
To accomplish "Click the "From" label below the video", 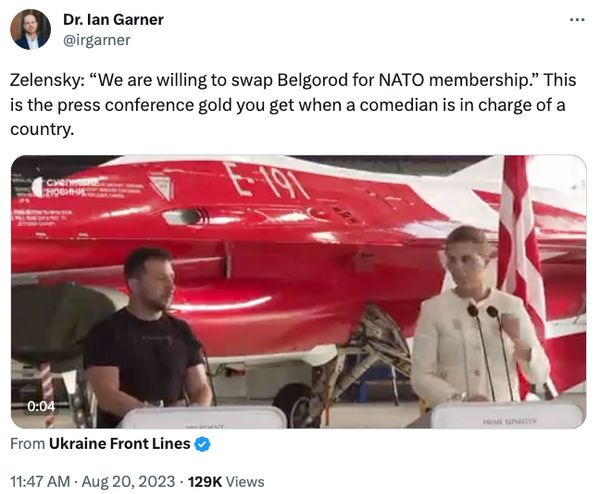I will (x=28, y=444).
